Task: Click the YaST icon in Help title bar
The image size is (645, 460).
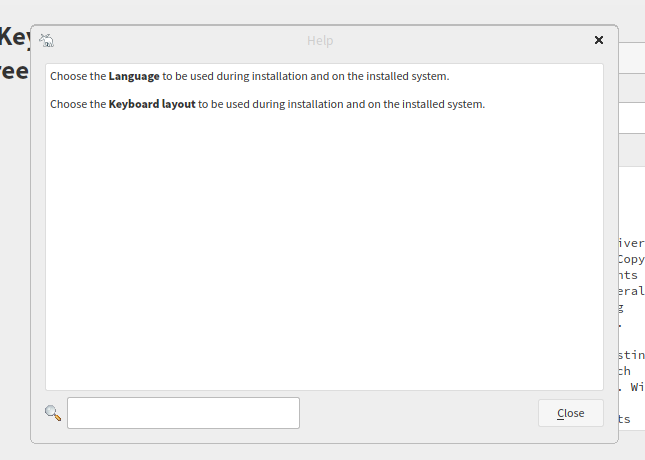Action: pos(46,40)
